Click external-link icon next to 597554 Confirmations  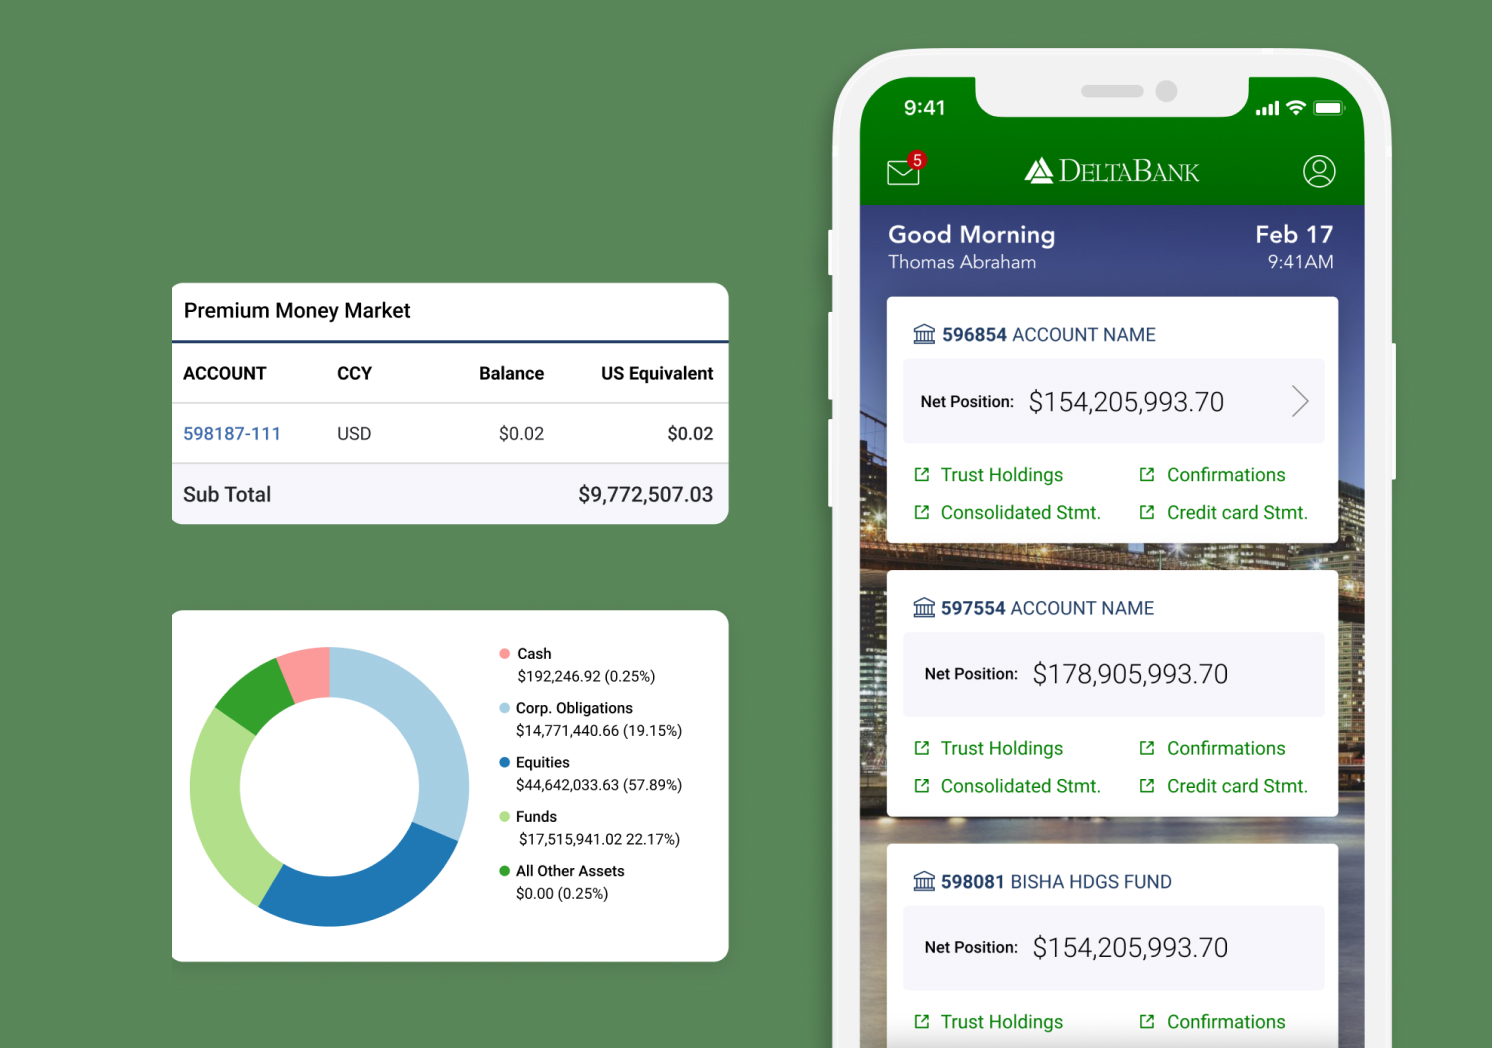click(1147, 748)
